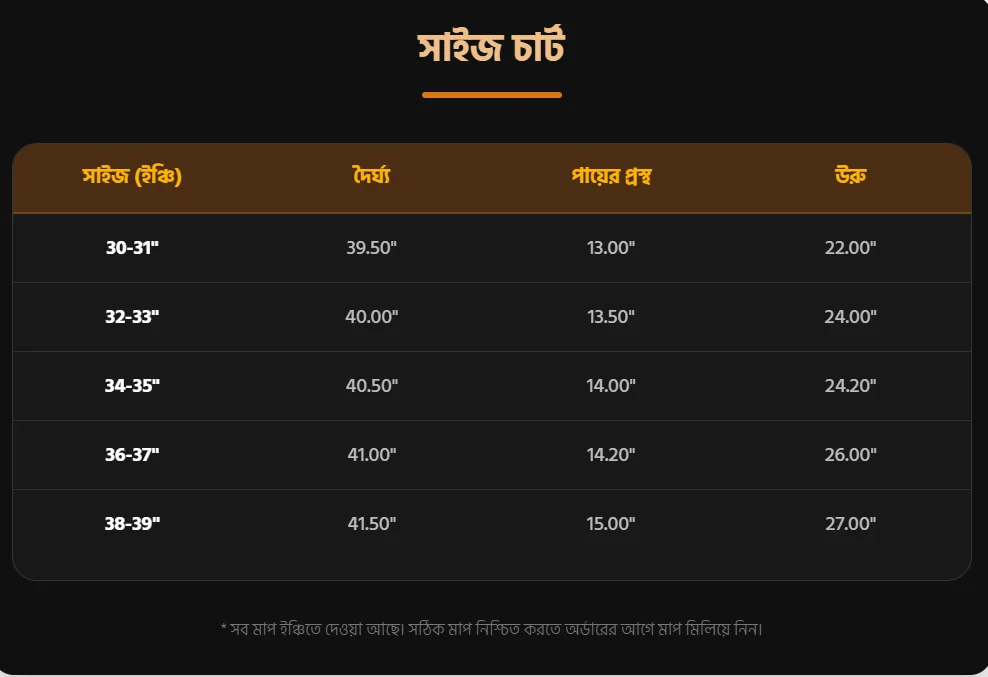Click the 34-35" size row label
Viewport: 988px width, 677px height.
[x=132, y=386]
